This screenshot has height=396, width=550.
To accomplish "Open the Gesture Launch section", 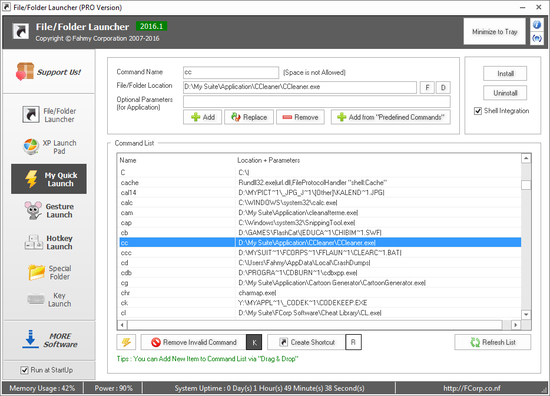I will pos(49,210).
